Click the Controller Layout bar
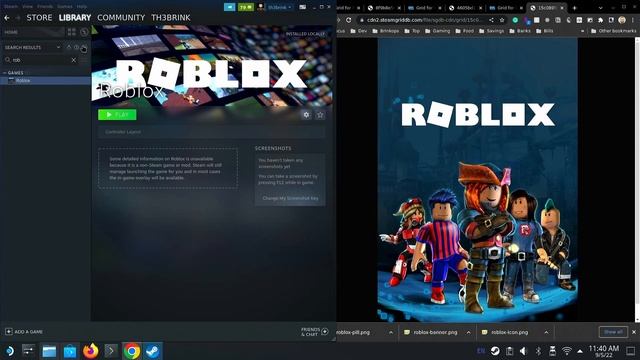The height and width of the screenshot is (360, 640). pyautogui.click(x=211, y=132)
